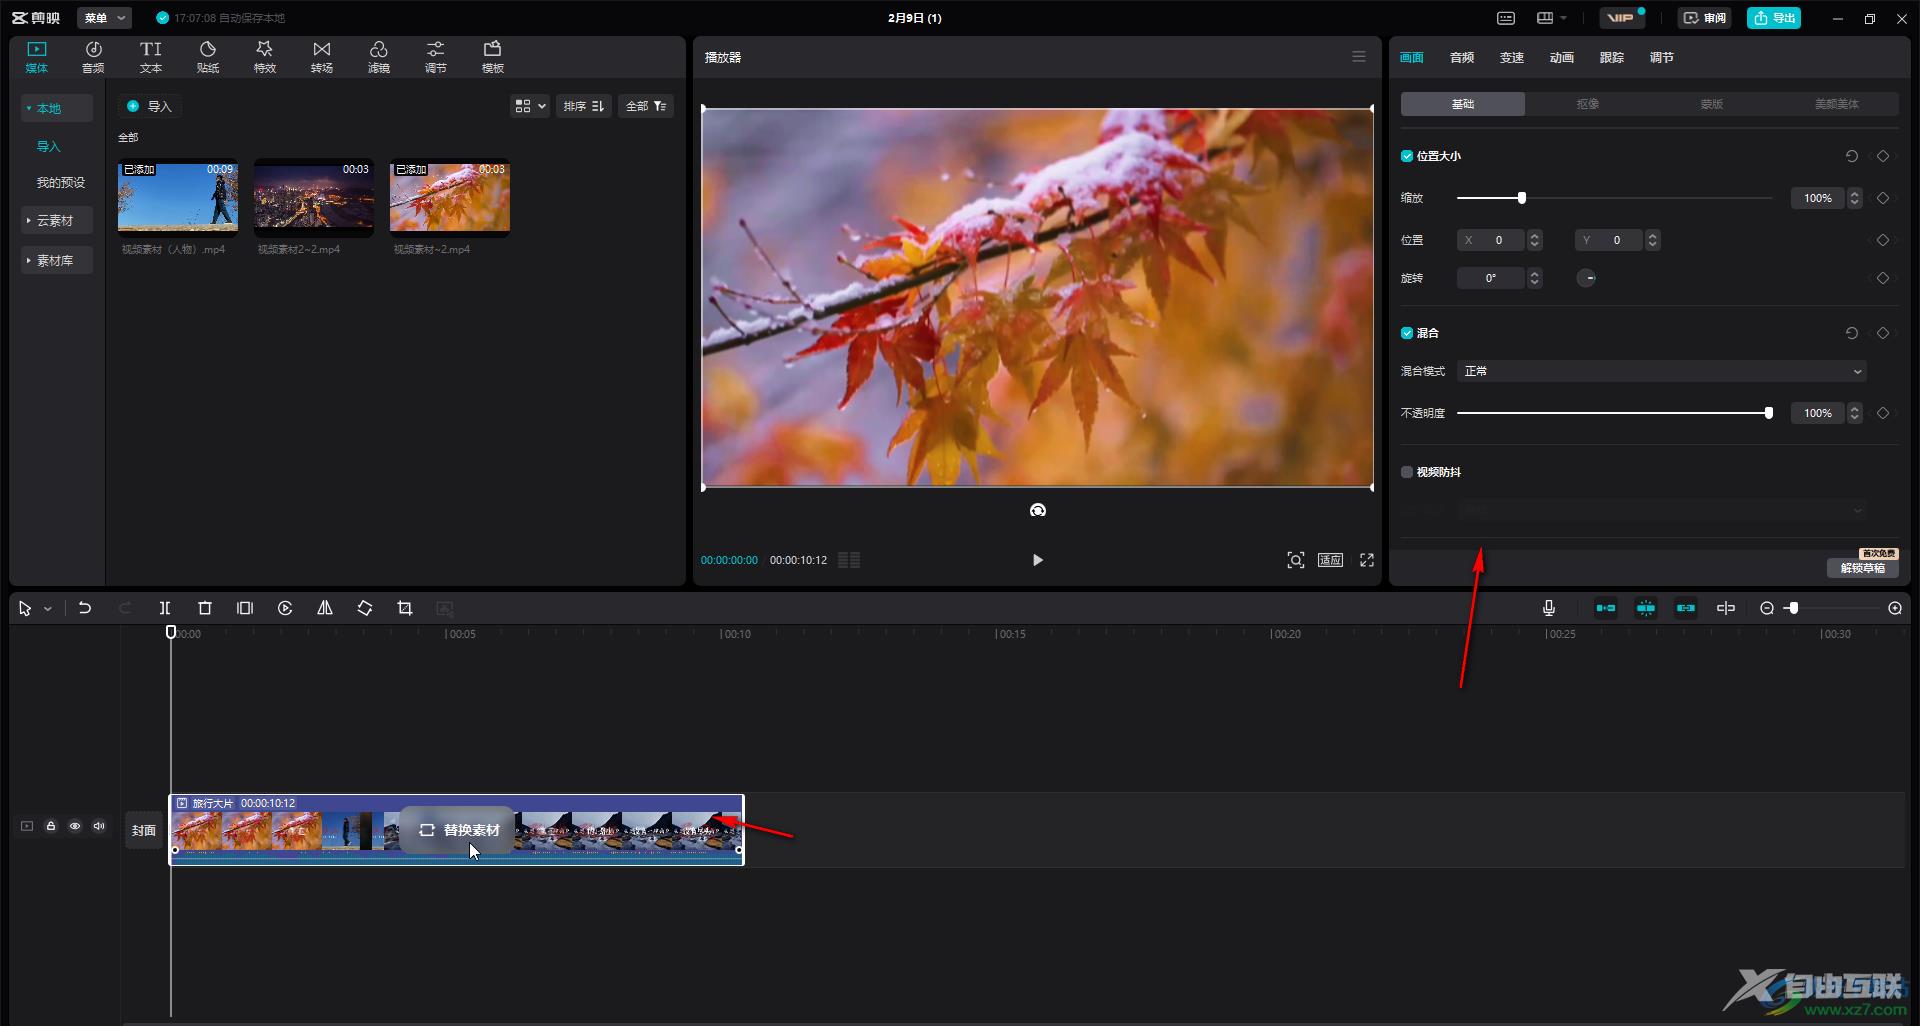Click the player screenshot focus icon
Image resolution: width=1920 pixels, height=1026 pixels.
(x=1296, y=560)
